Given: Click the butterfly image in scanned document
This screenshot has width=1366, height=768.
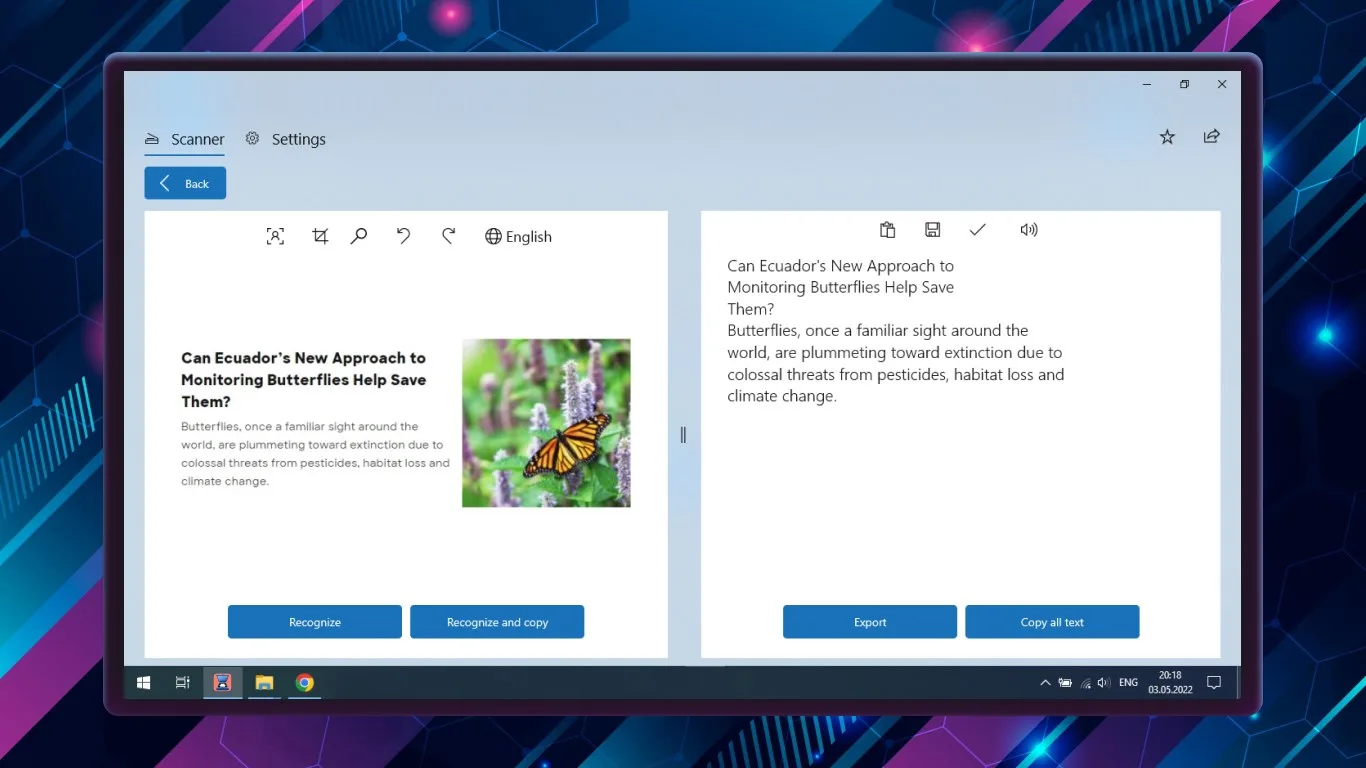Looking at the screenshot, I should click(x=546, y=423).
